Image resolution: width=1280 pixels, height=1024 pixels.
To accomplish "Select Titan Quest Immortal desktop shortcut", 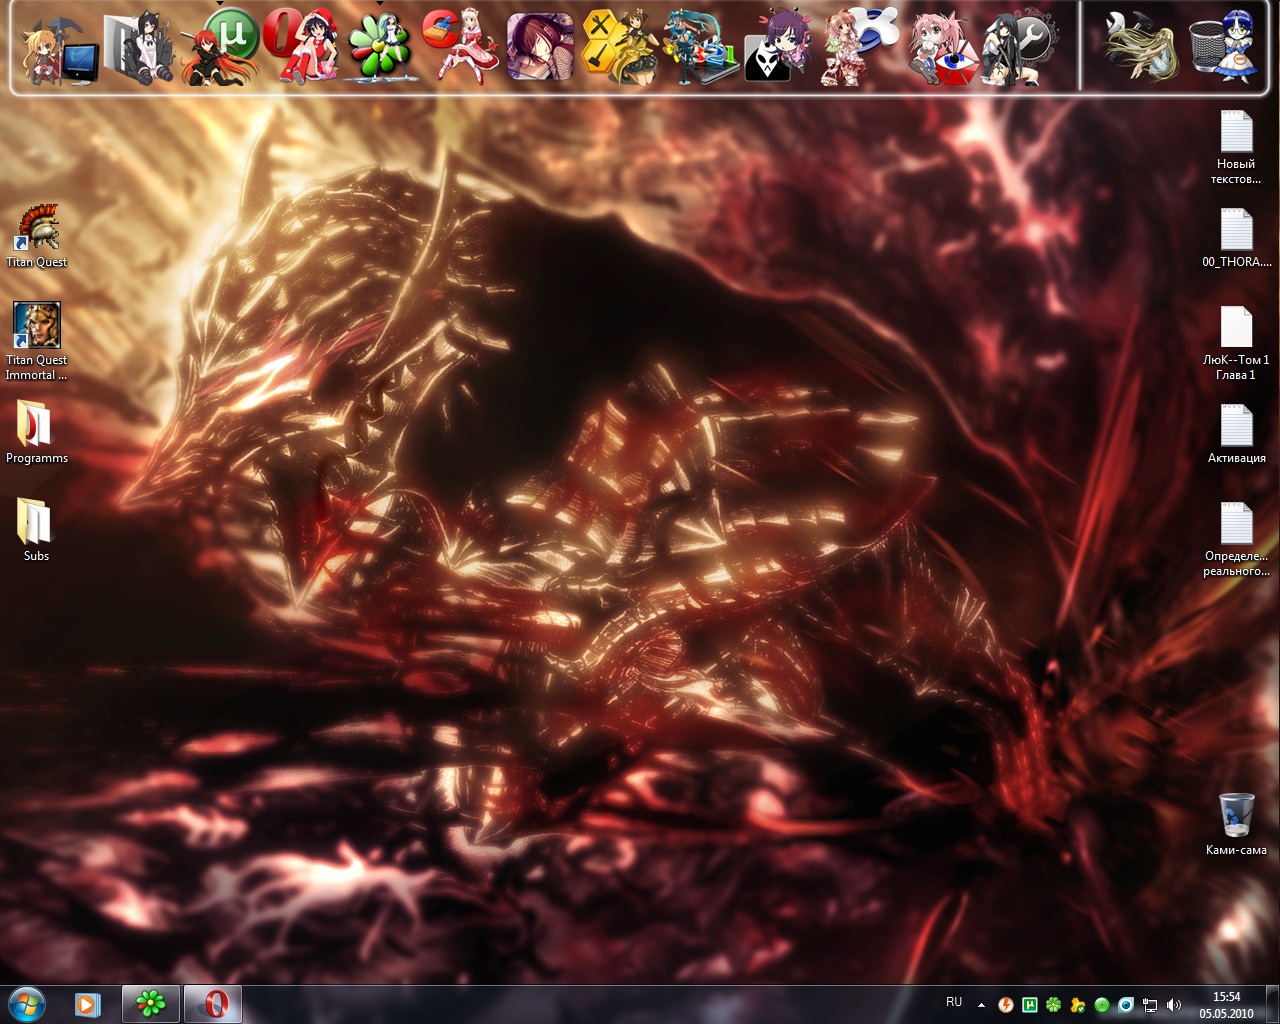I will pyautogui.click(x=37, y=341).
